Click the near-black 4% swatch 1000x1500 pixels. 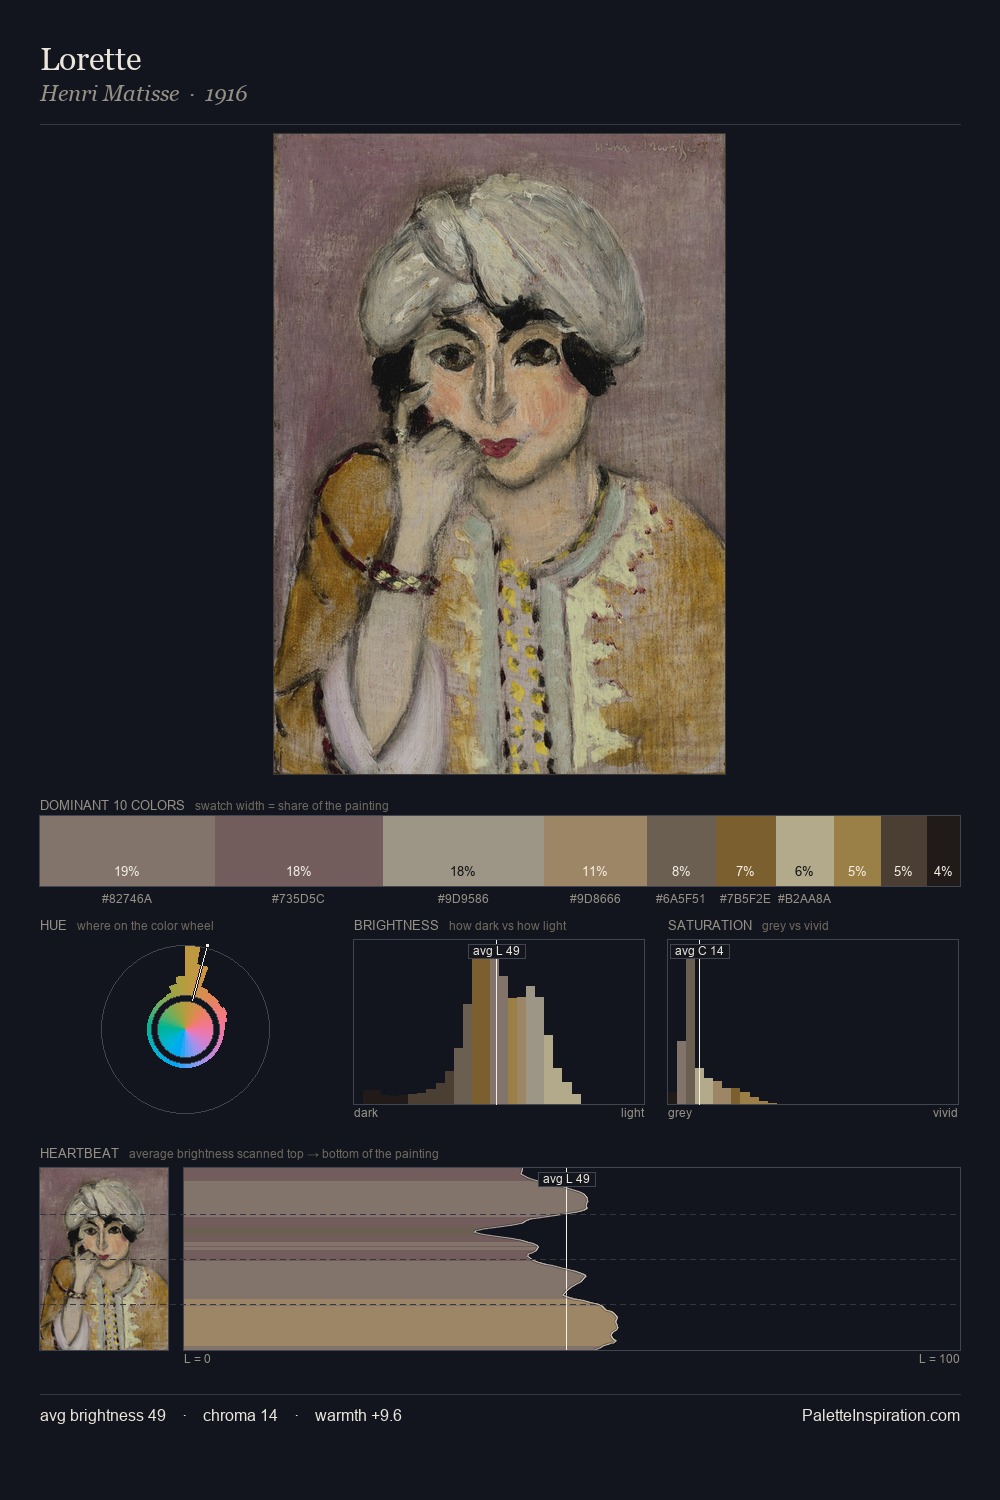tap(943, 851)
